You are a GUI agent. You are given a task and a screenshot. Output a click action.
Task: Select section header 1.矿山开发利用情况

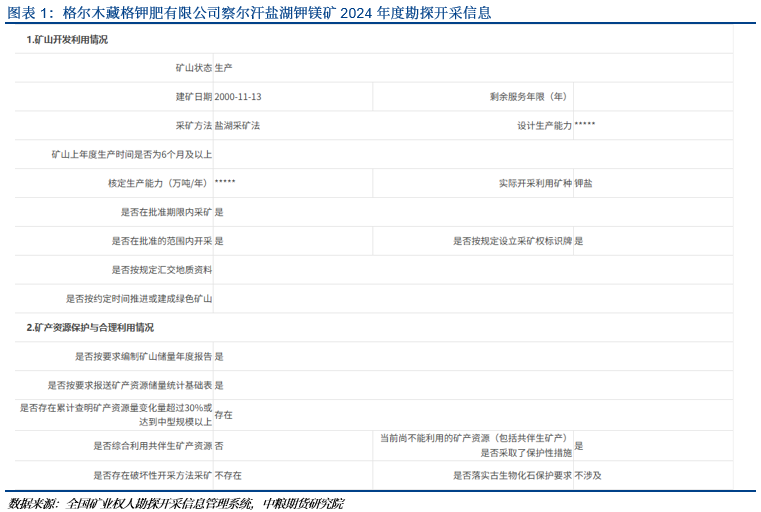[67, 40]
